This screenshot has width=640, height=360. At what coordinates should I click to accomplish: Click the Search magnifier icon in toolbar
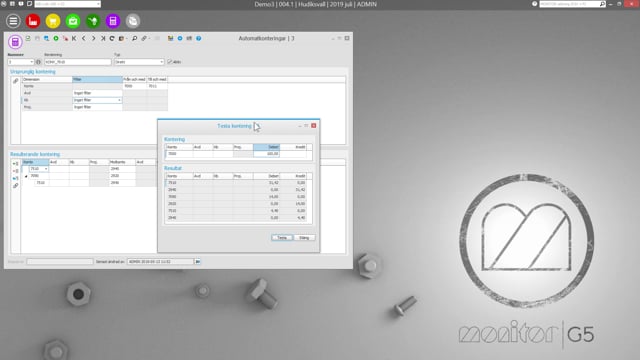134,38
